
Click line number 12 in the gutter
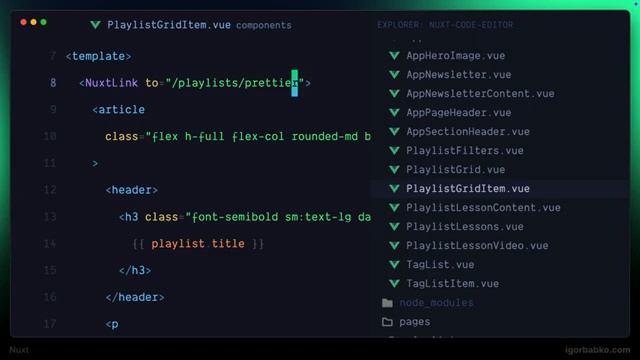tap(50, 190)
